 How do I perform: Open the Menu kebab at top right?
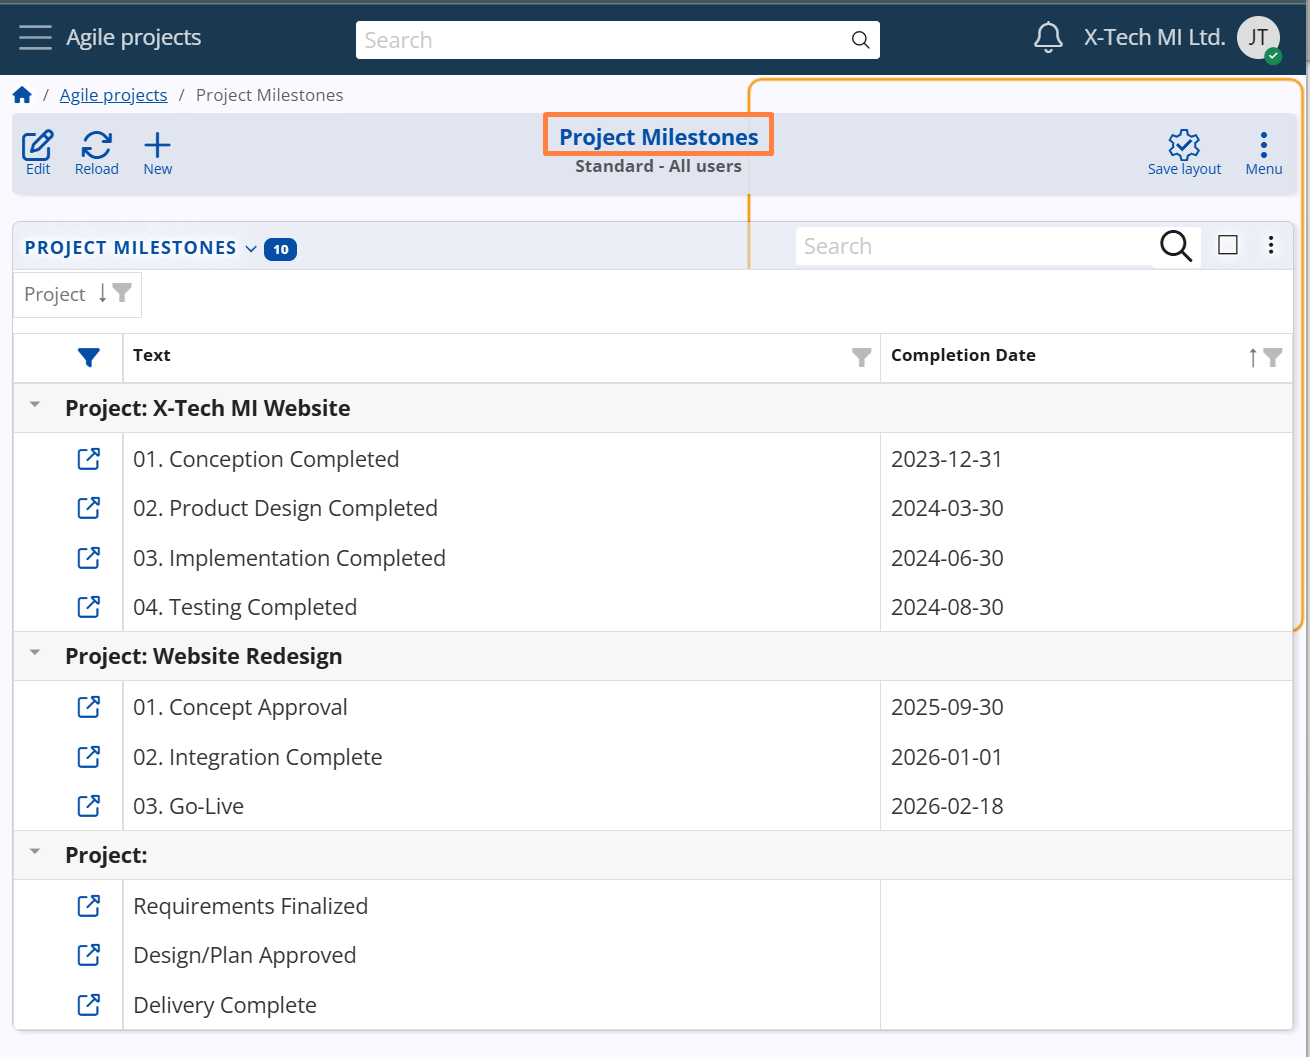[1263, 152]
